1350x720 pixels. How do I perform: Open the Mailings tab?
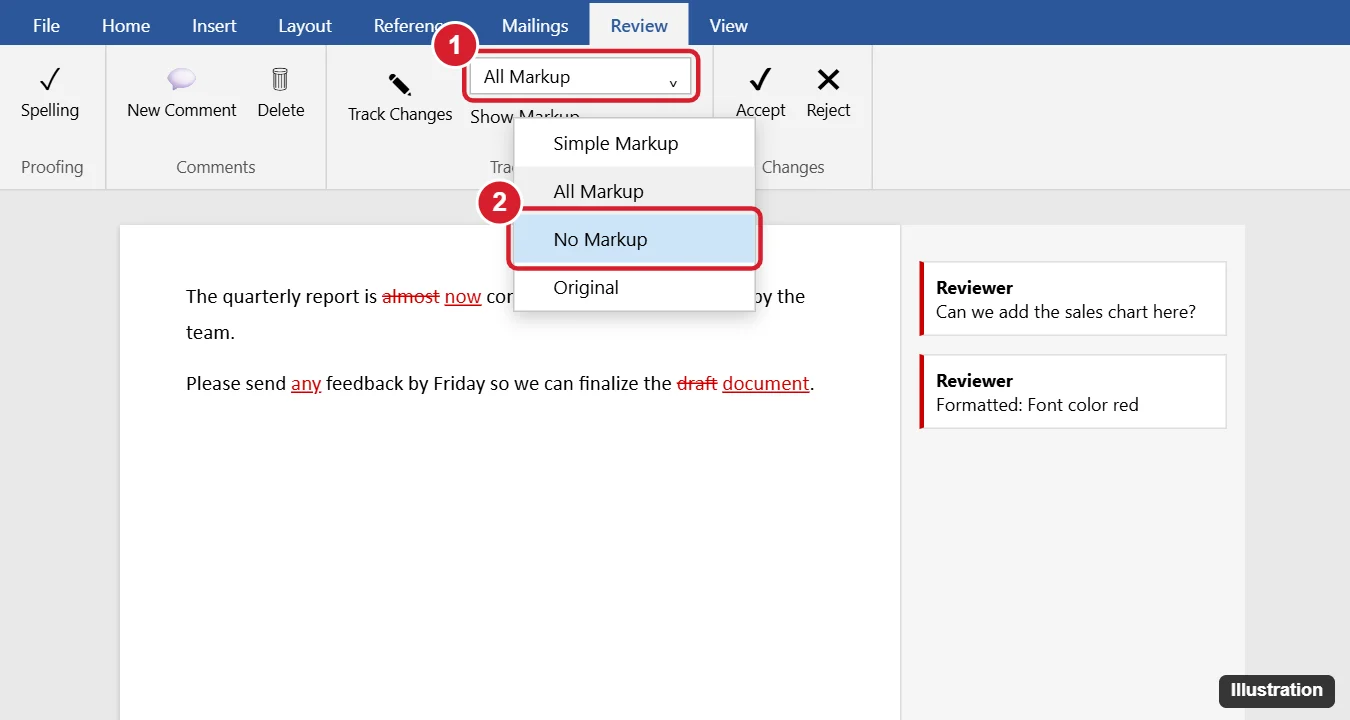pos(535,26)
